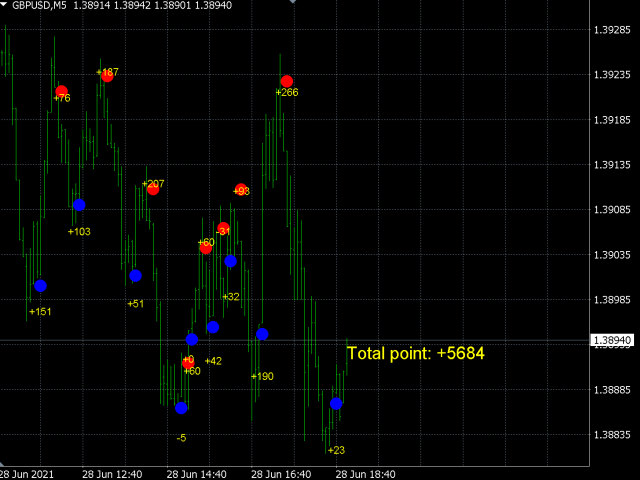Select the red dot above +266

(287, 82)
